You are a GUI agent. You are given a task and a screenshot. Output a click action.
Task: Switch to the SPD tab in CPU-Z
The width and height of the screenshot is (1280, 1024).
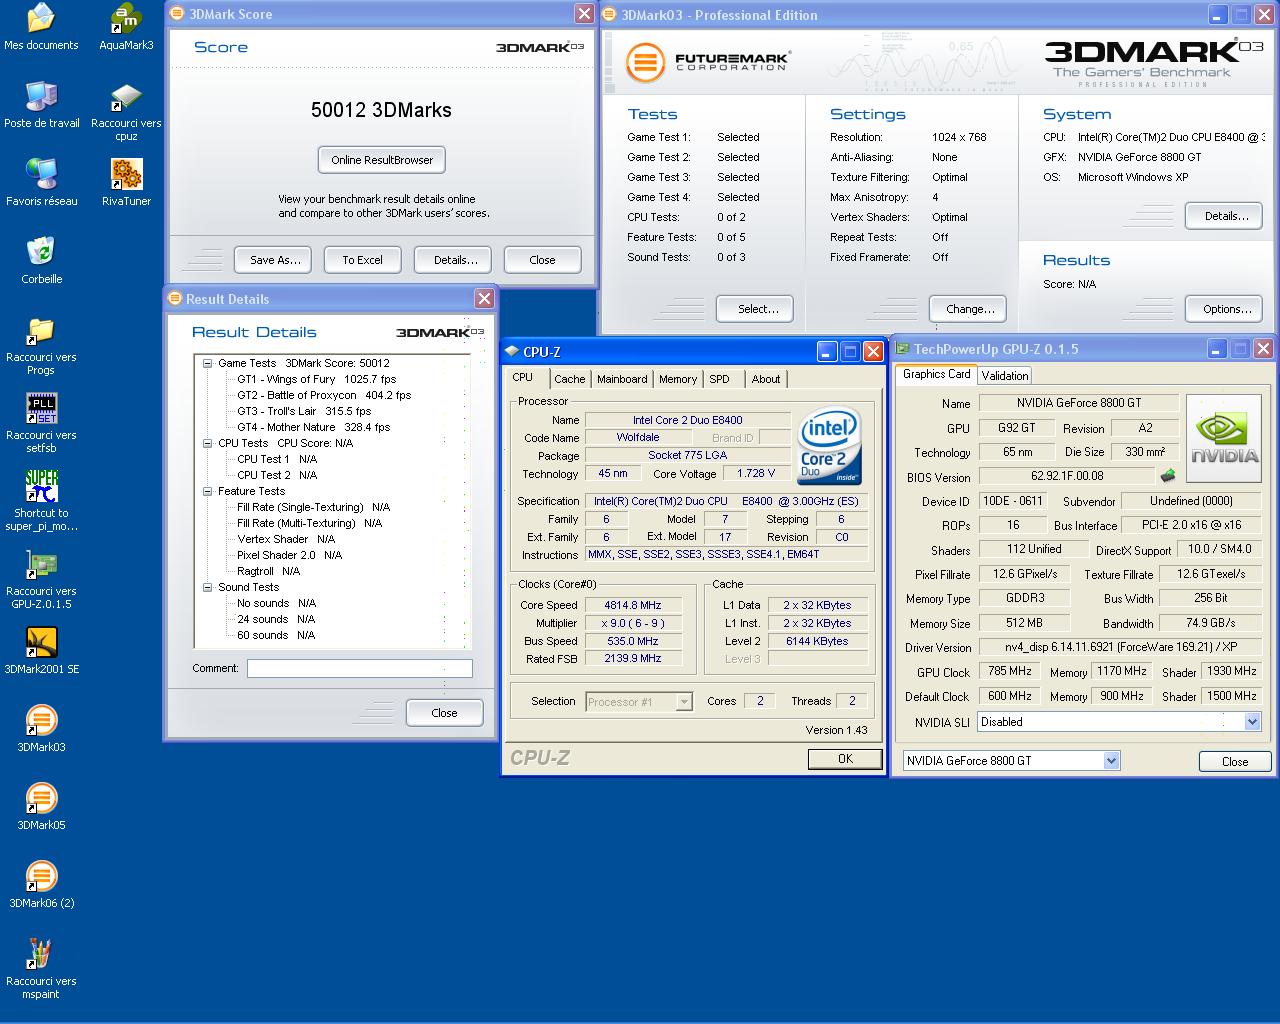pyautogui.click(x=720, y=379)
